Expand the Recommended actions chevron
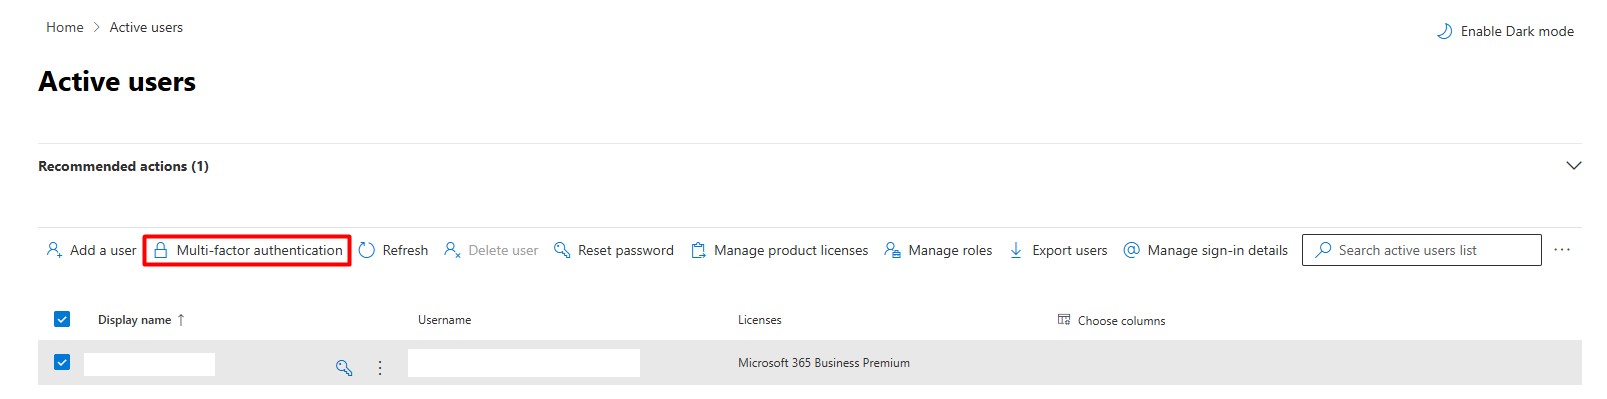 1573,166
